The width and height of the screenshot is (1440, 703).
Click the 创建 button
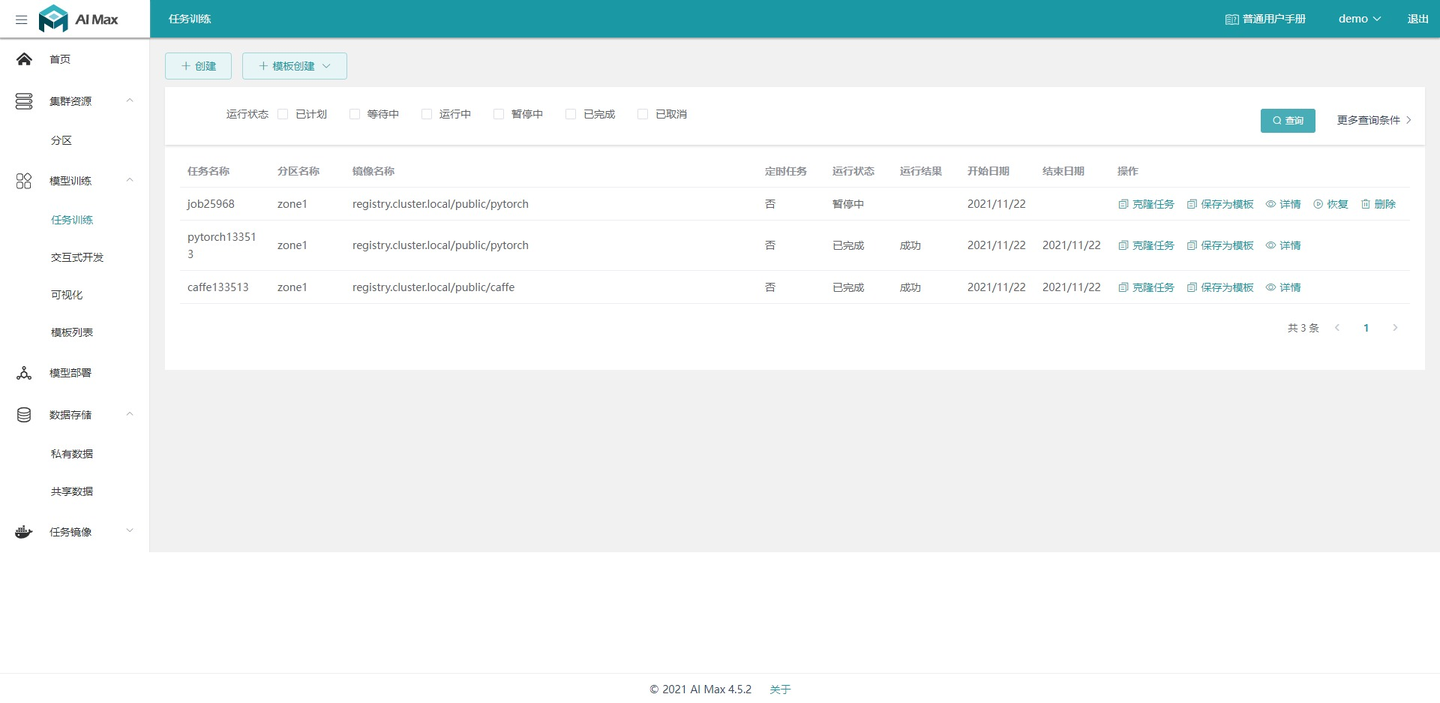pyautogui.click(x=198, y=65)
